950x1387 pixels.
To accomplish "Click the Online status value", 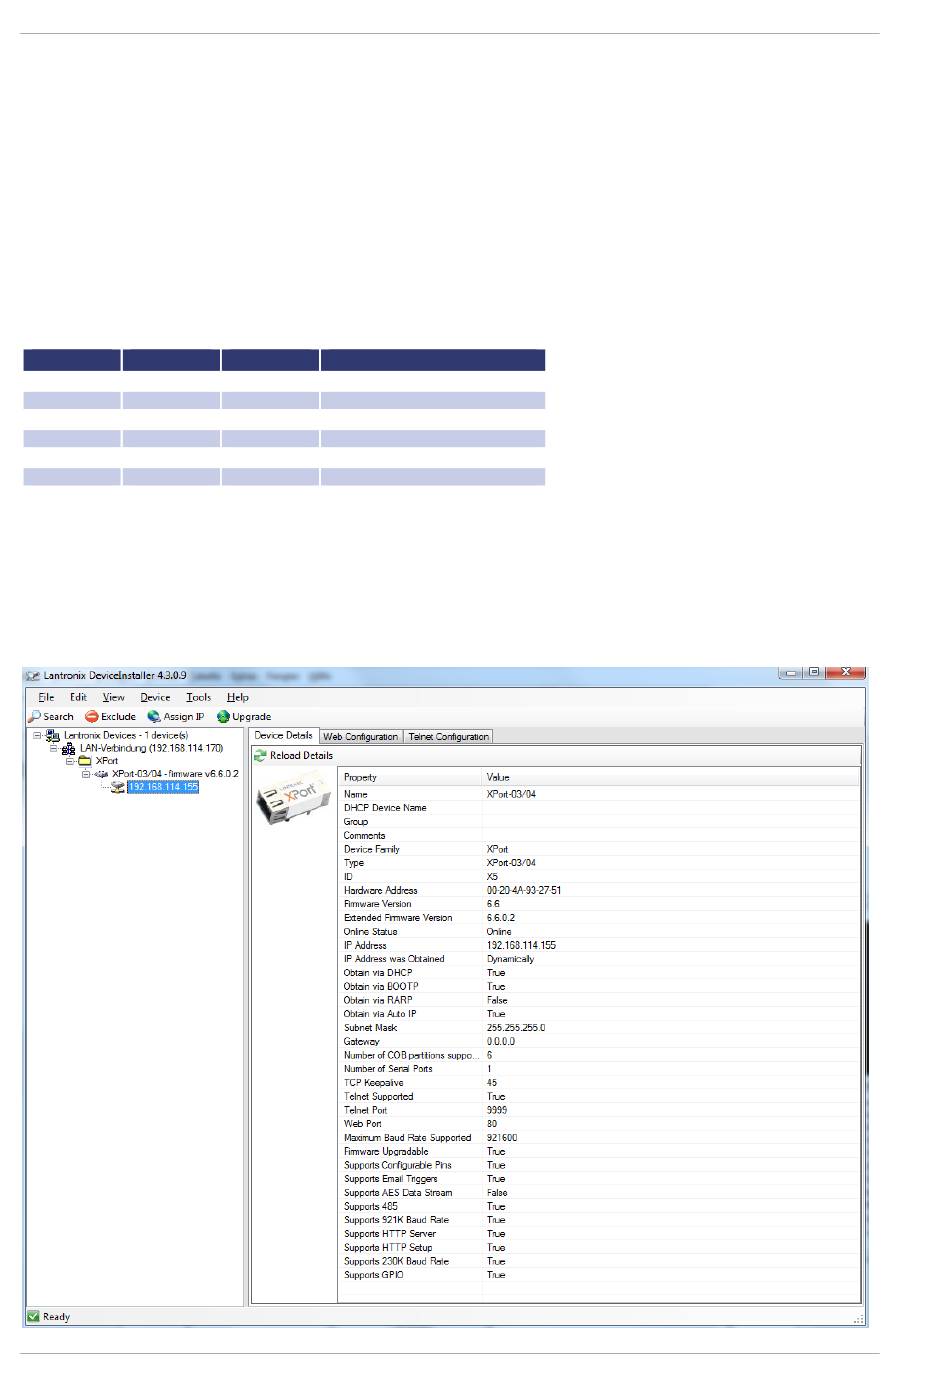I will click(x=499, y=932).
